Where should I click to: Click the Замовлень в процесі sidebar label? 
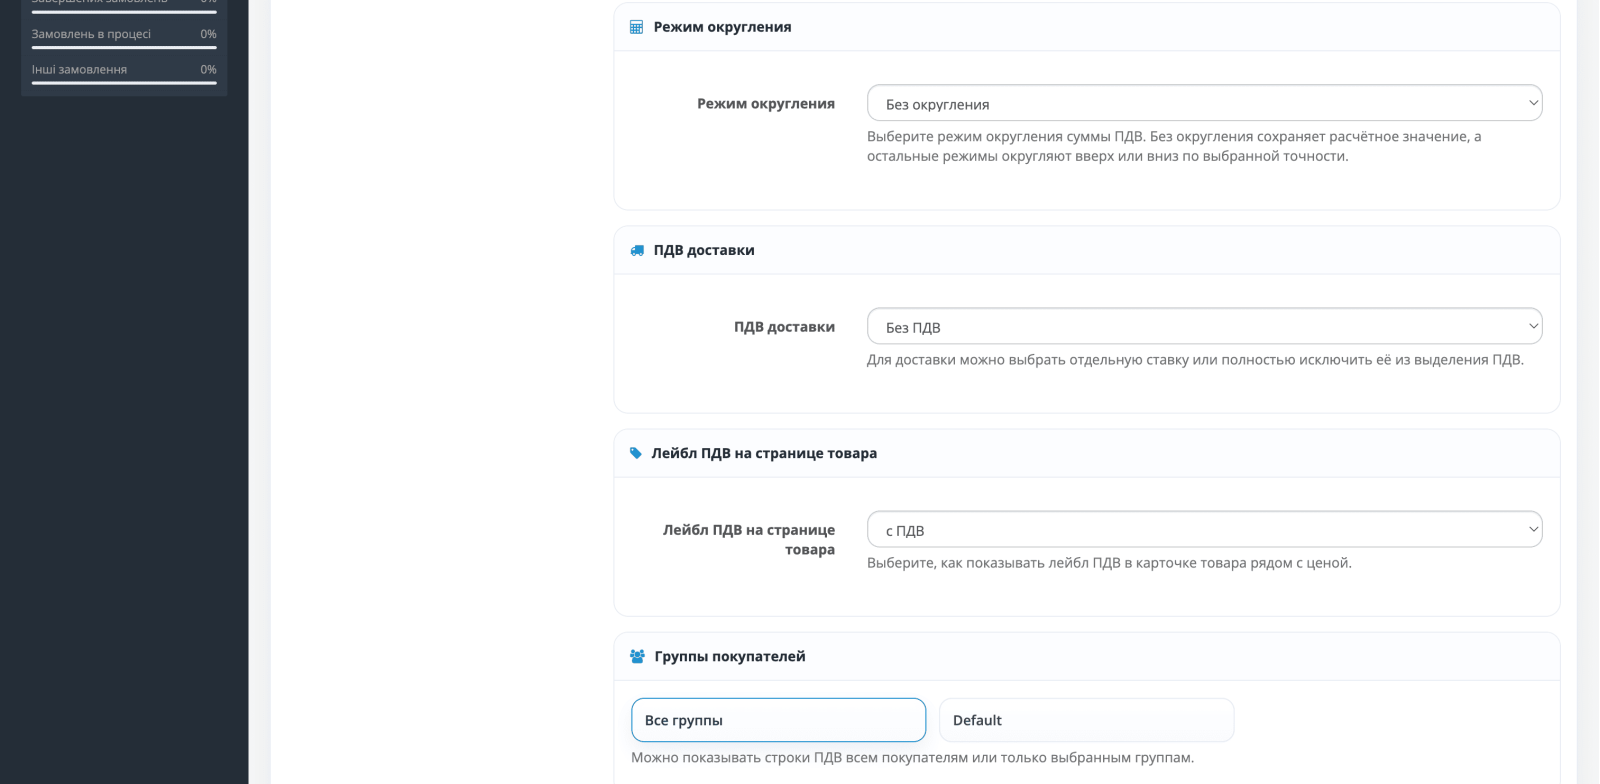pyautogui.click(x=91, y=34)
